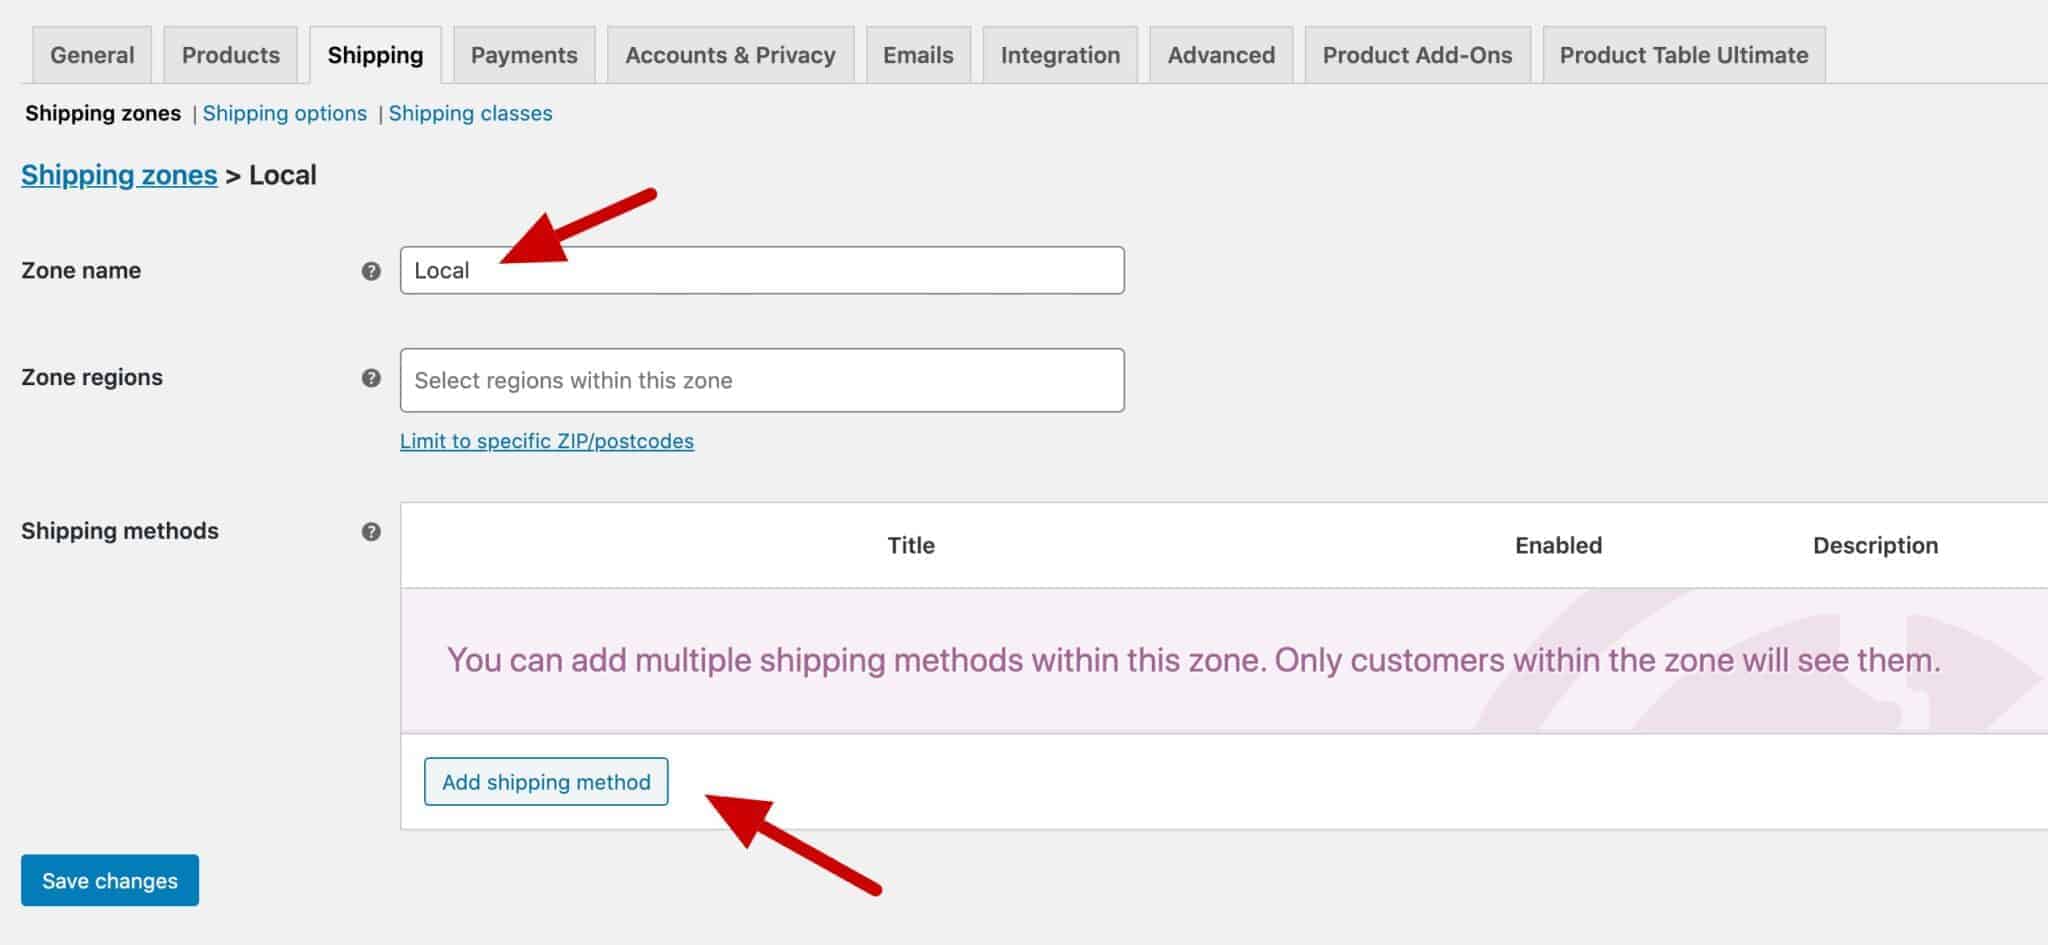Open the Zone regions help tooltip
Screen dimensions: 2048x945
click(369, 378)
